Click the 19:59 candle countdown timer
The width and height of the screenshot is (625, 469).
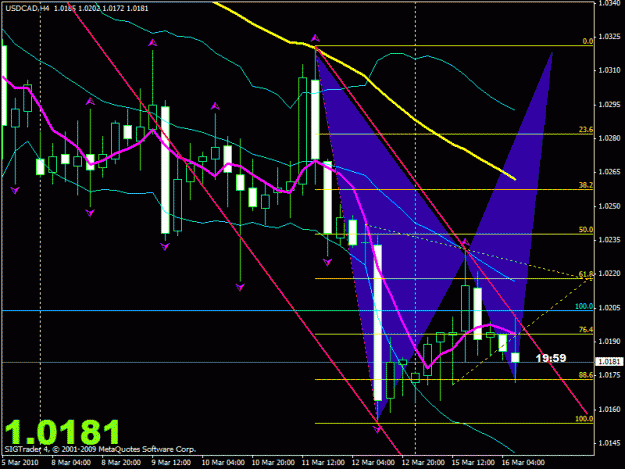click(551, 358)
